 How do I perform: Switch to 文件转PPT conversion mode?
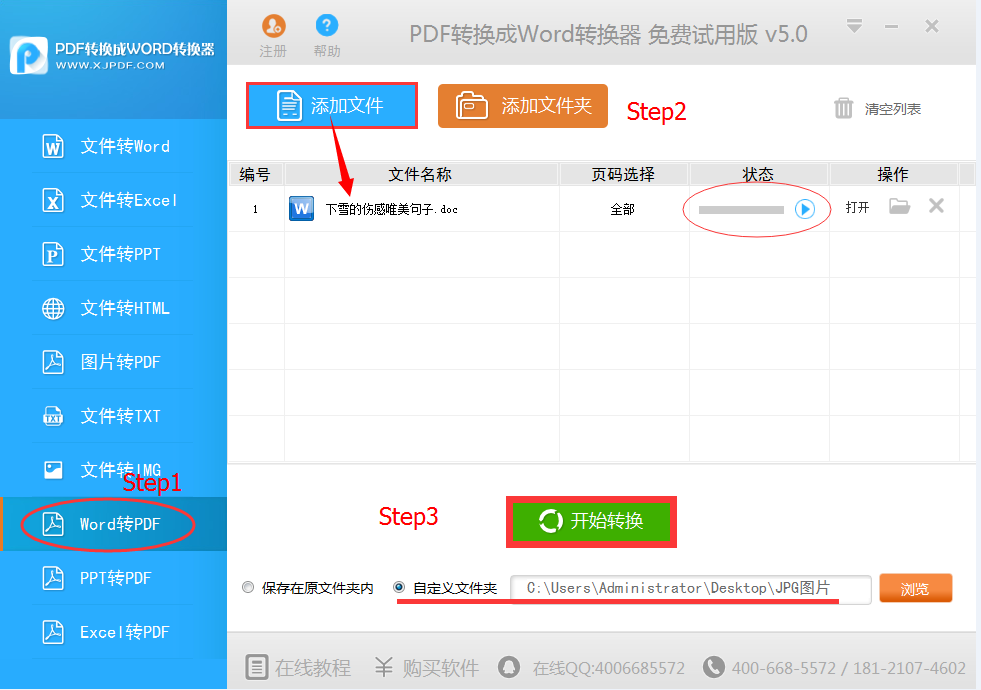(113, 255)
